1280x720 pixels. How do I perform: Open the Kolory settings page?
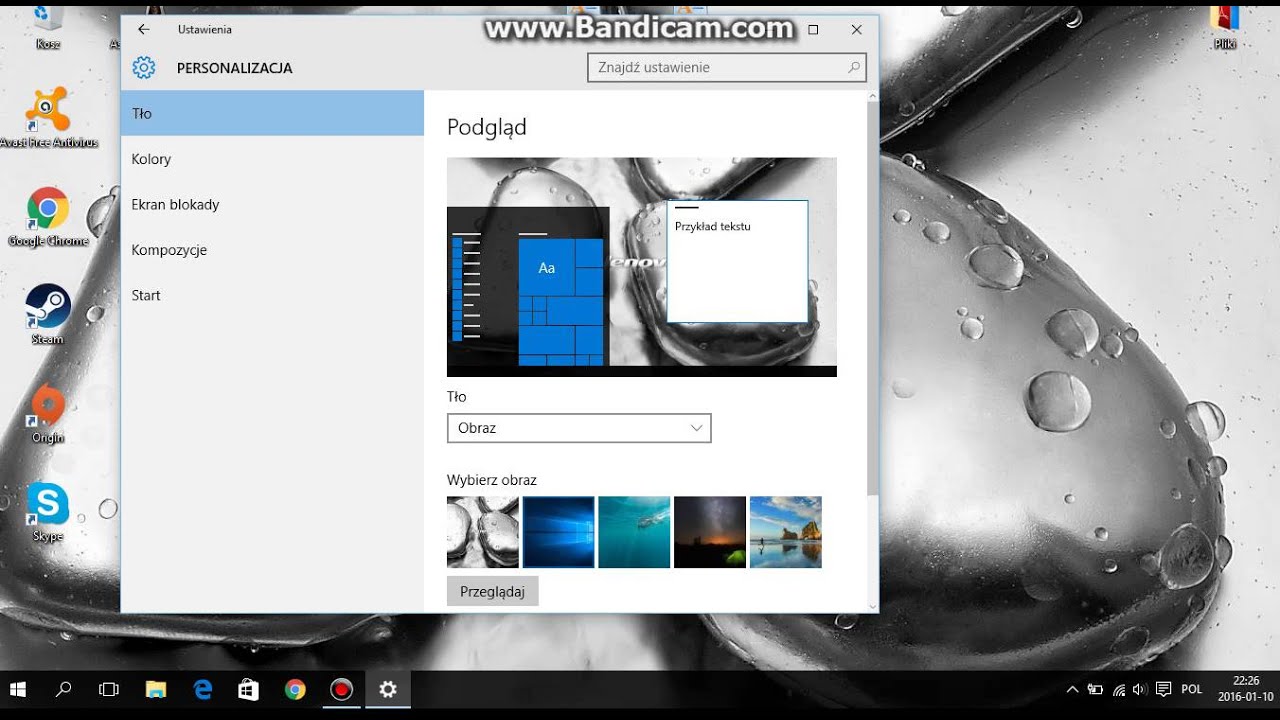(272, 159)
